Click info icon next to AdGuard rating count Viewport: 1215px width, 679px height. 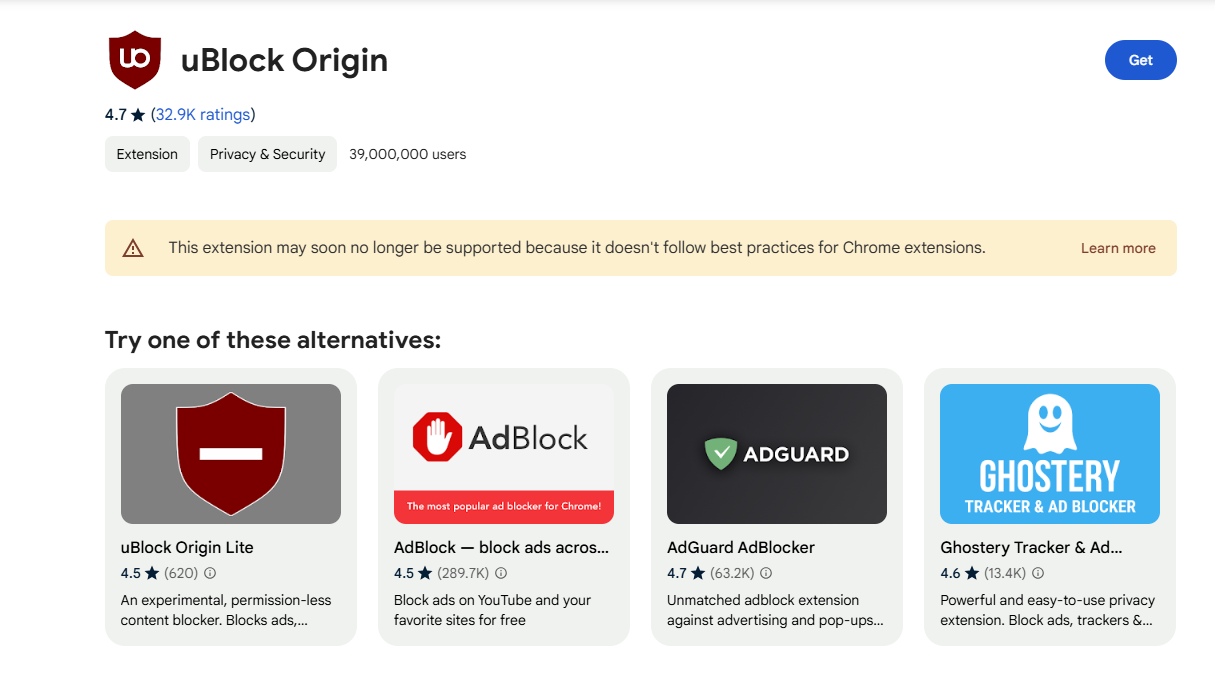pyautogui.click(x=766, y=573)
